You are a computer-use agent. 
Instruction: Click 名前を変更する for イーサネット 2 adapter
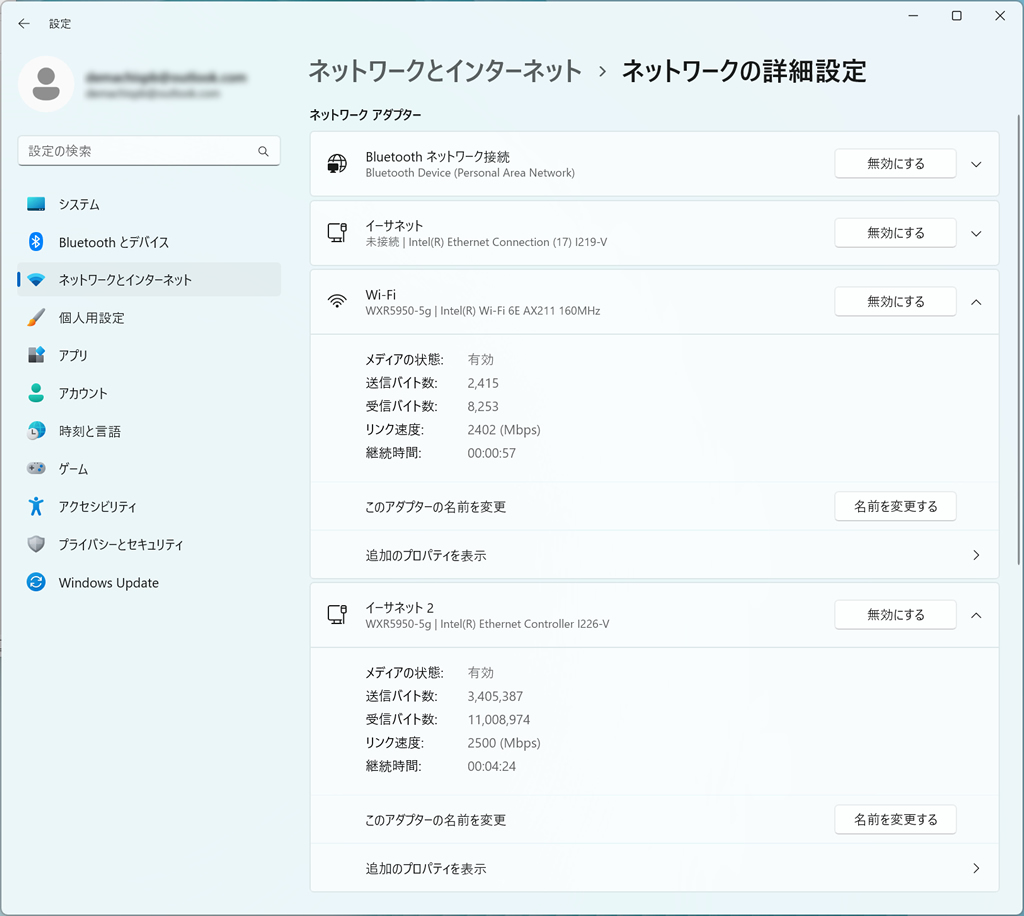(x=895, y=819)
